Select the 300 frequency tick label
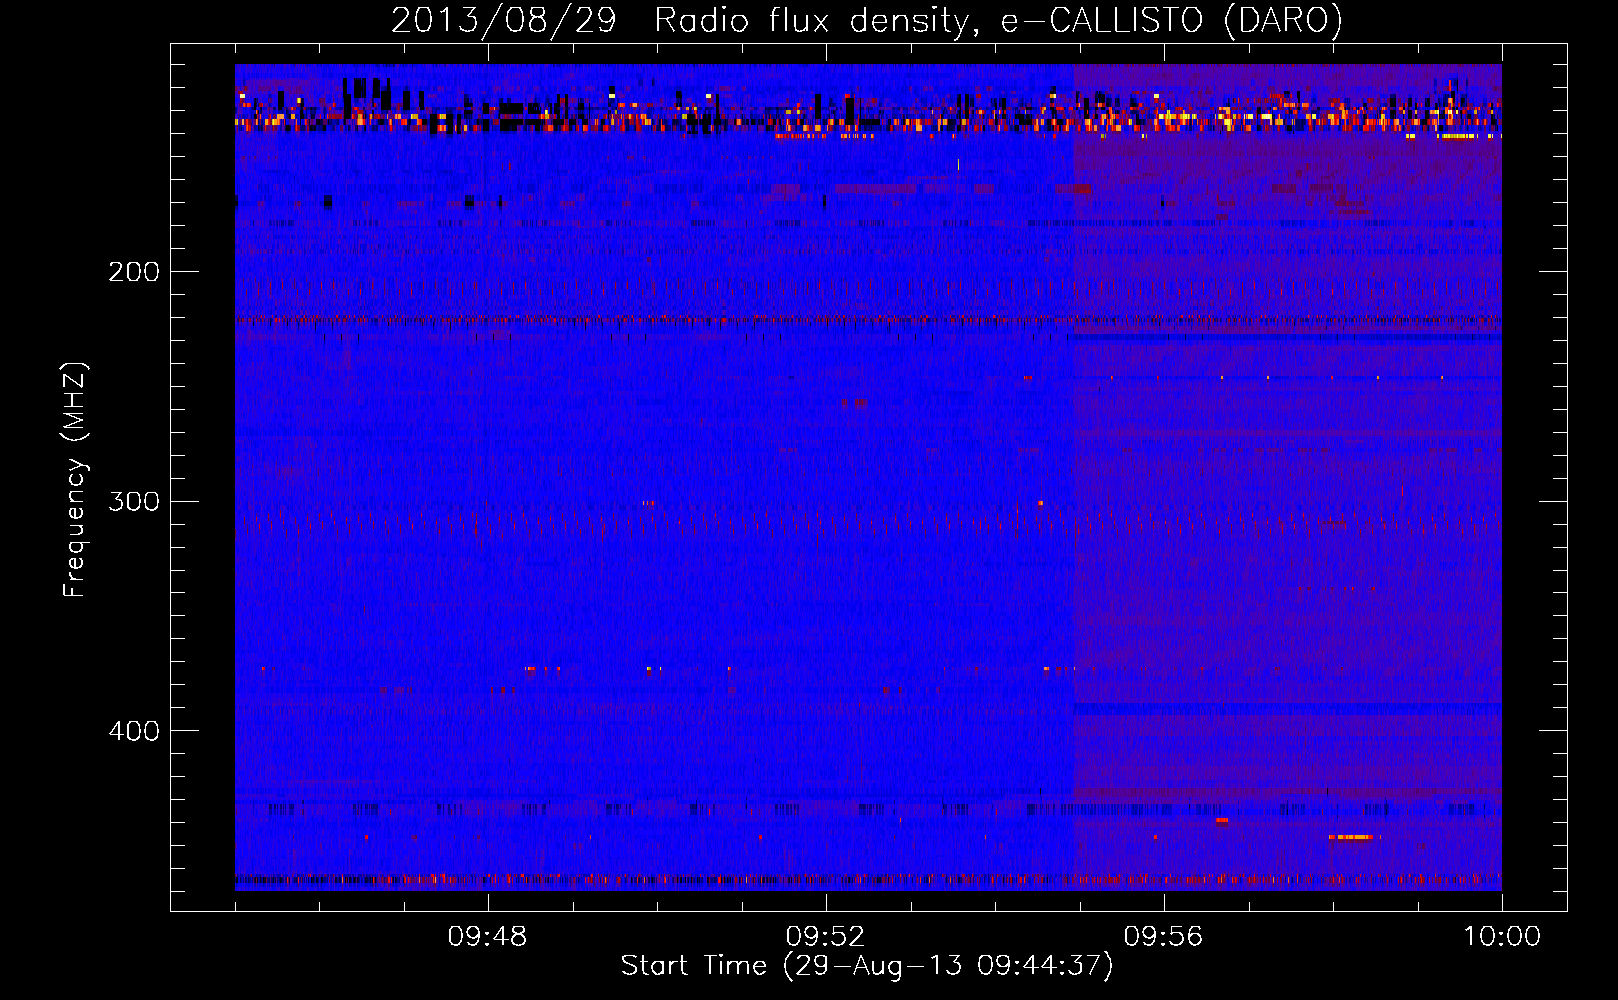 pyautogui.click(x=134, y=501)
